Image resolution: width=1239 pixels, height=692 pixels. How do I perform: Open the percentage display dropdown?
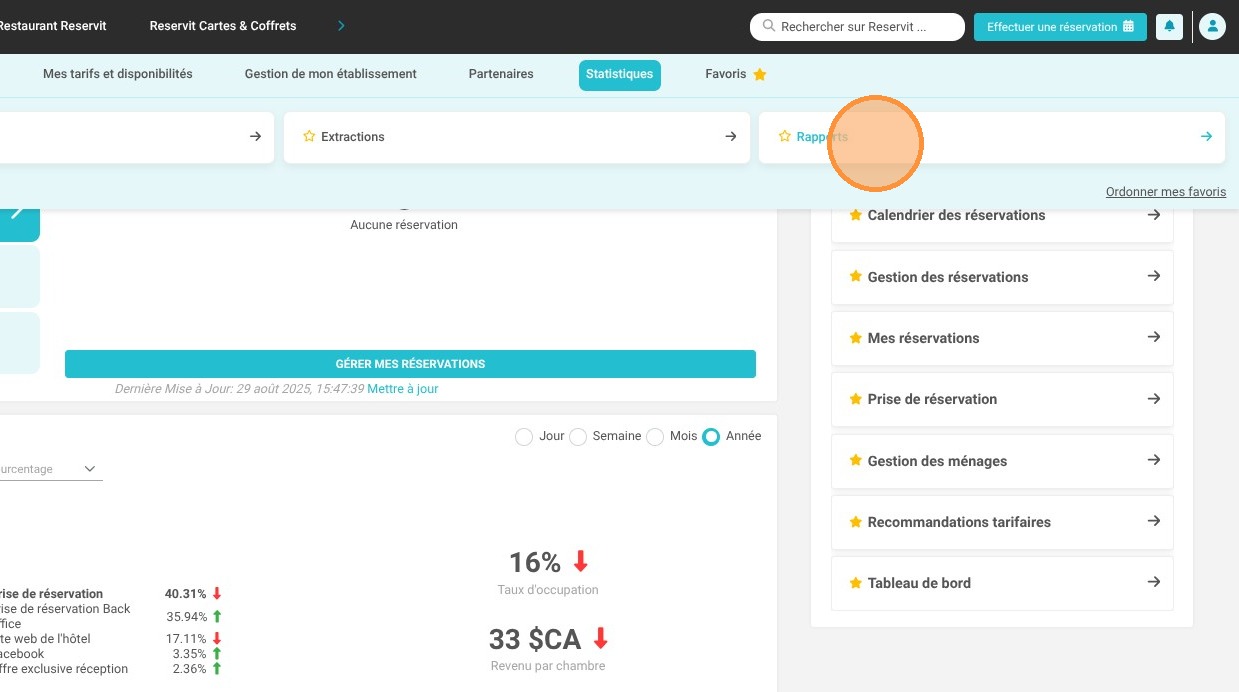[x=50, y=469]
